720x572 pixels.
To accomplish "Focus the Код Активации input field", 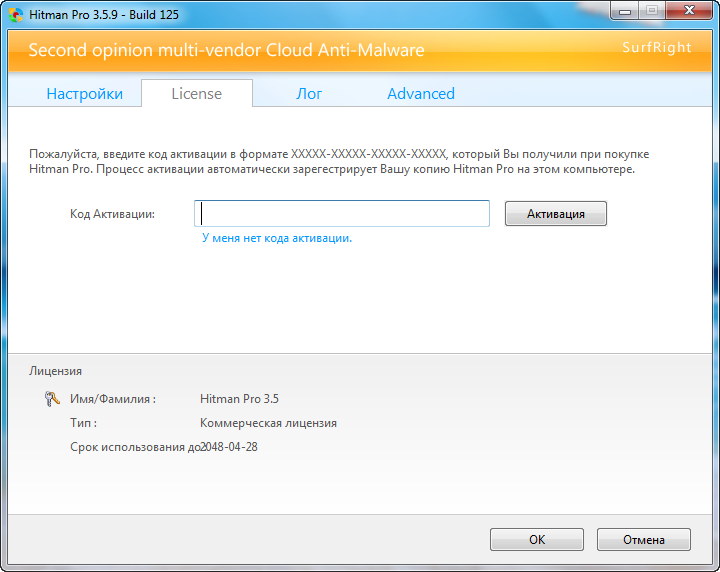I will (x=342, y=213).
